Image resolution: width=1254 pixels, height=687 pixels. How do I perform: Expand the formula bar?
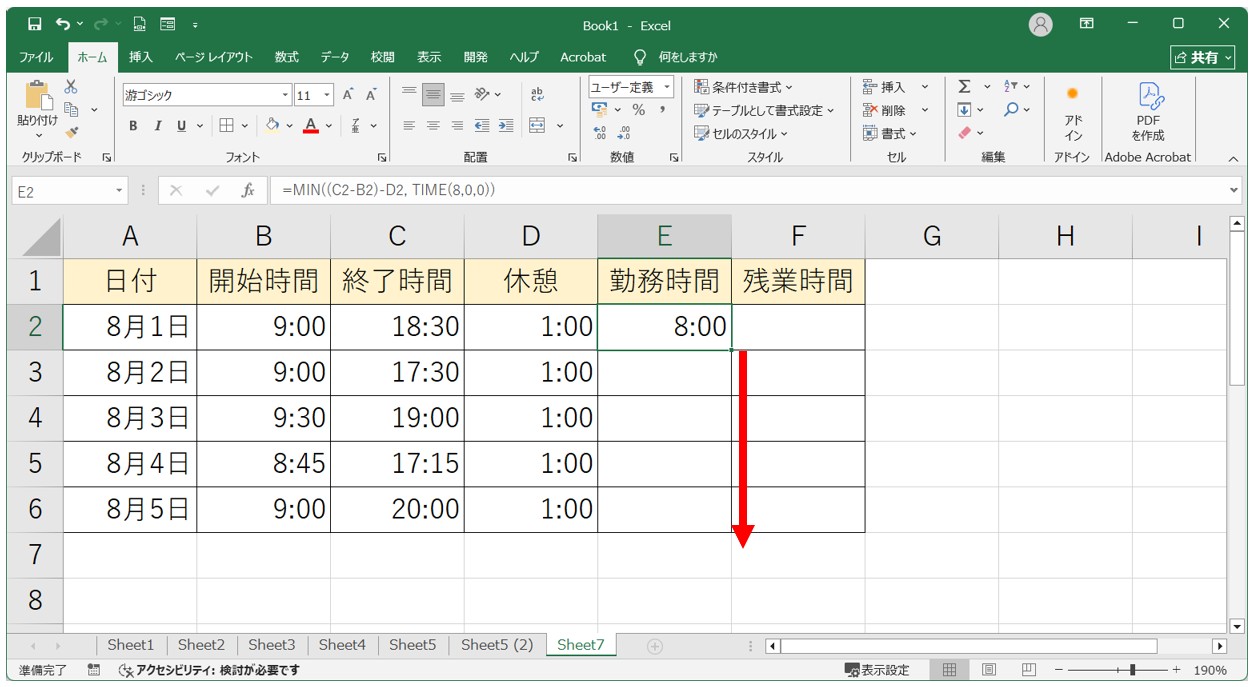1234,190
